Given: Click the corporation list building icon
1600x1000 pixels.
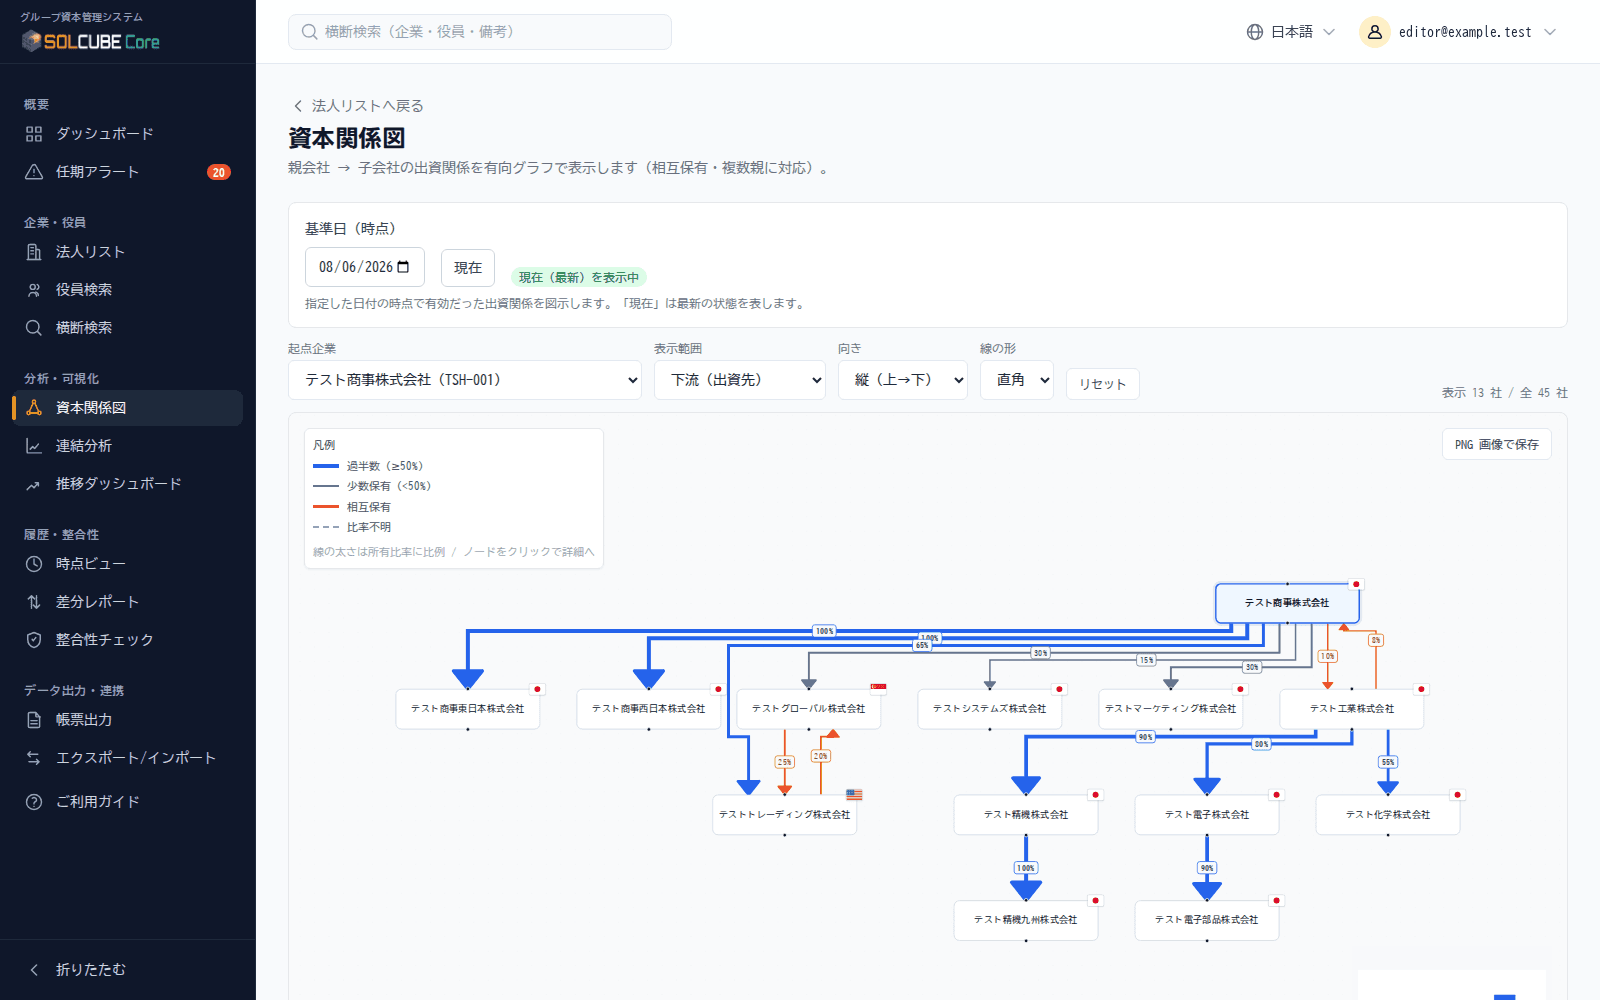Looking at the screenshot, I should click(34, 252).
